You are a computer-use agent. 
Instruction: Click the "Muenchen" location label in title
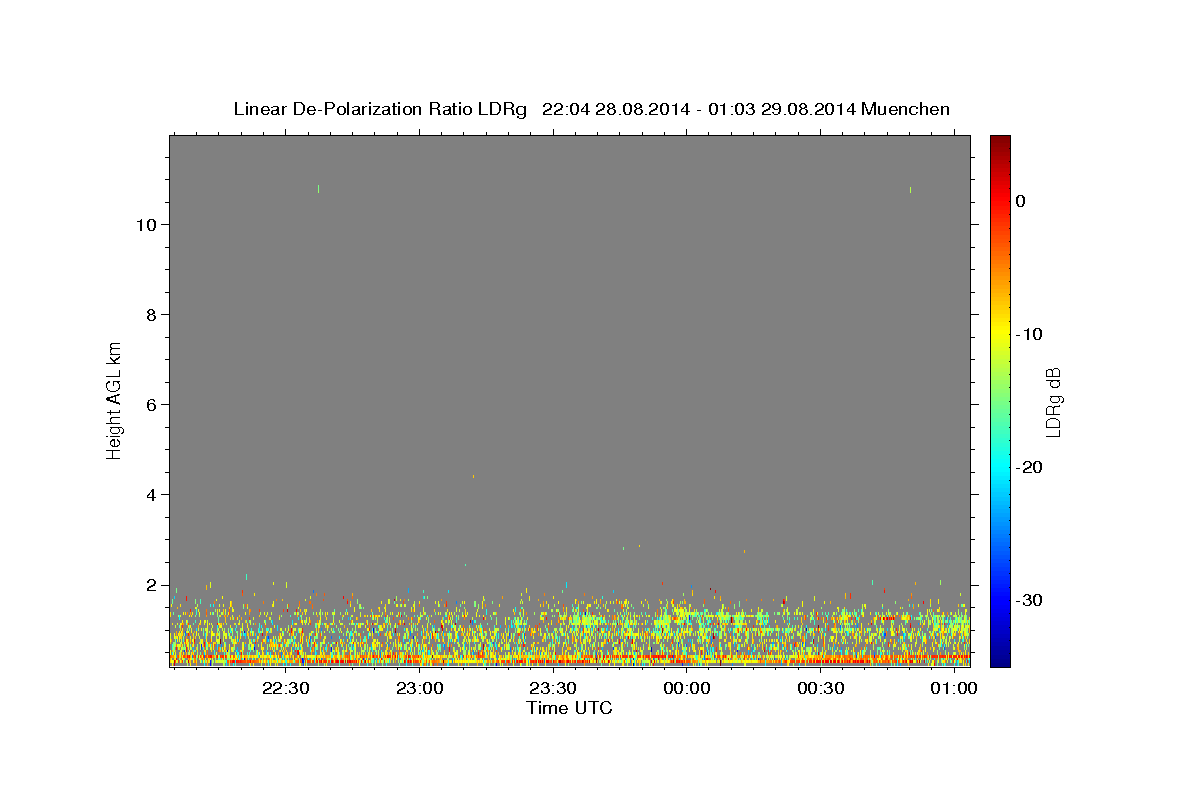905,109
